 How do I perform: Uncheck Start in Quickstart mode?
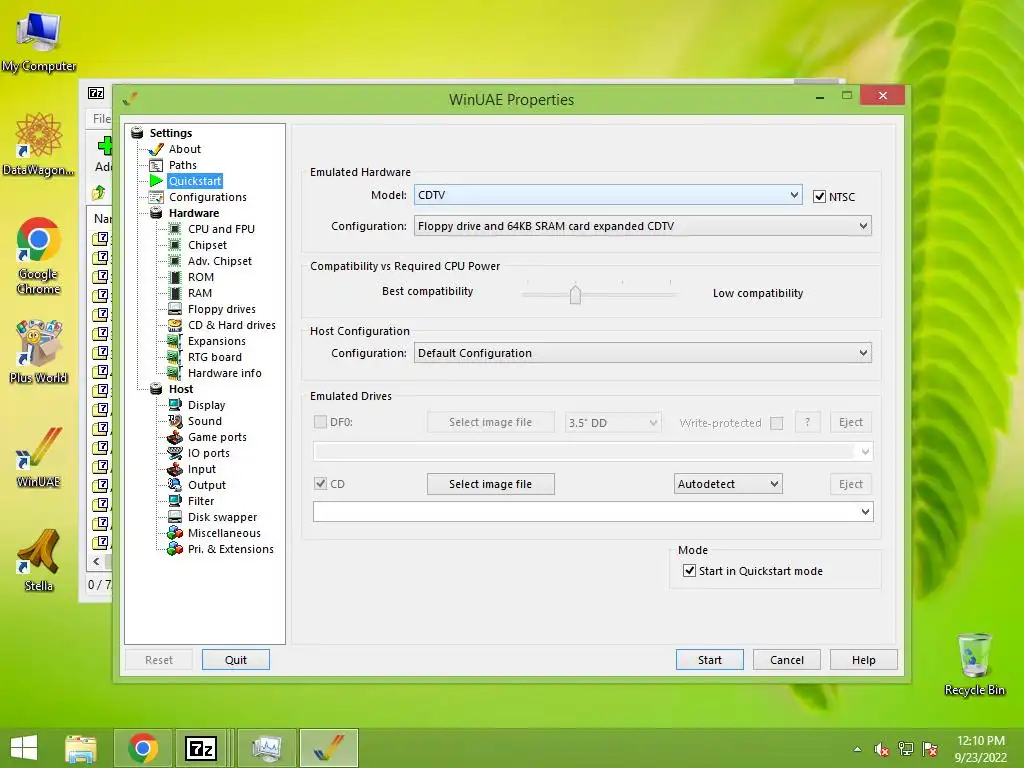point(689,571)
